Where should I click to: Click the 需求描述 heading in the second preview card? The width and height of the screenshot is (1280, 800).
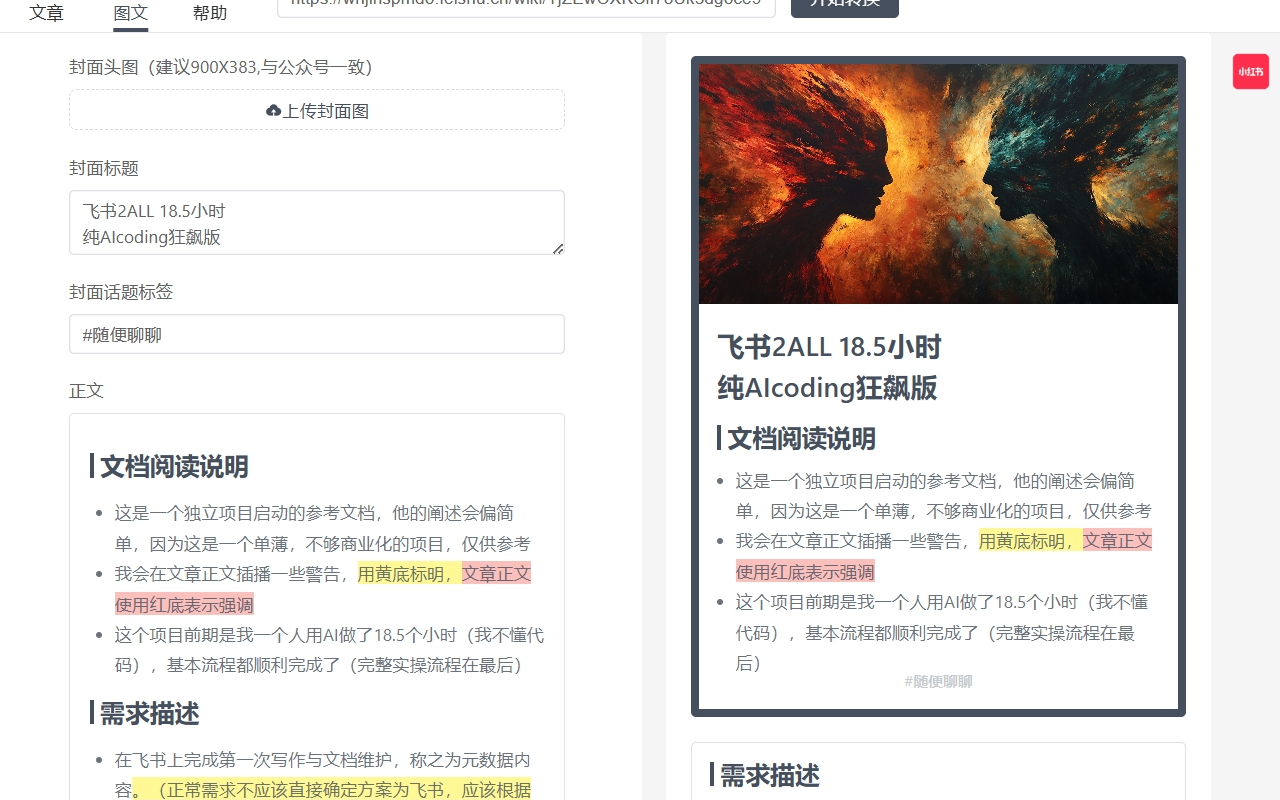(770, 775)
